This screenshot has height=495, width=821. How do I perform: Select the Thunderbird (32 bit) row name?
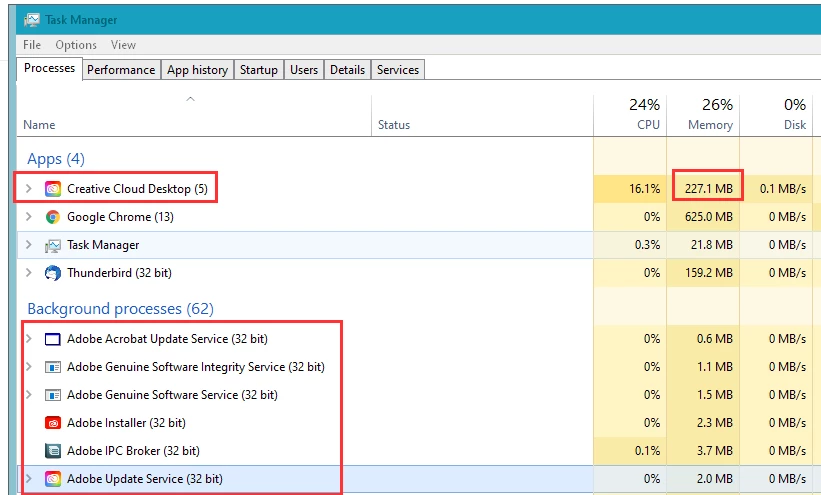tap(119, 273)
